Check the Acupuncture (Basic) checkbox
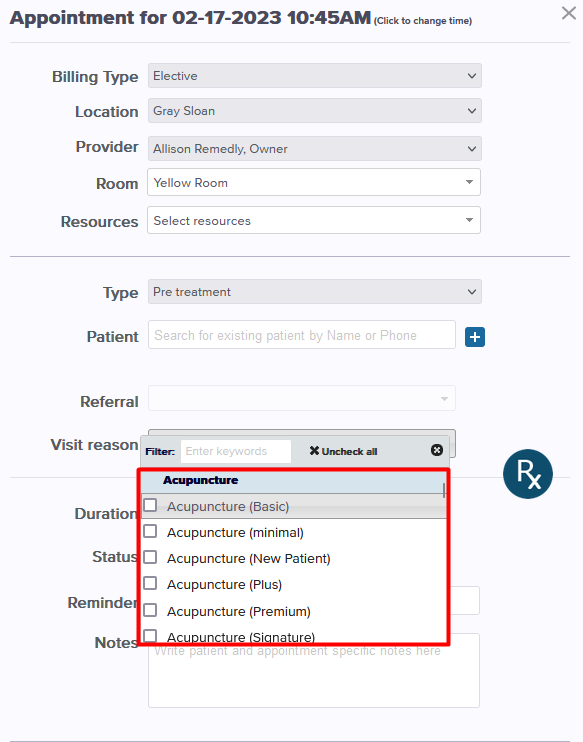This screenshot has height=742, width=583. point(150,505)
